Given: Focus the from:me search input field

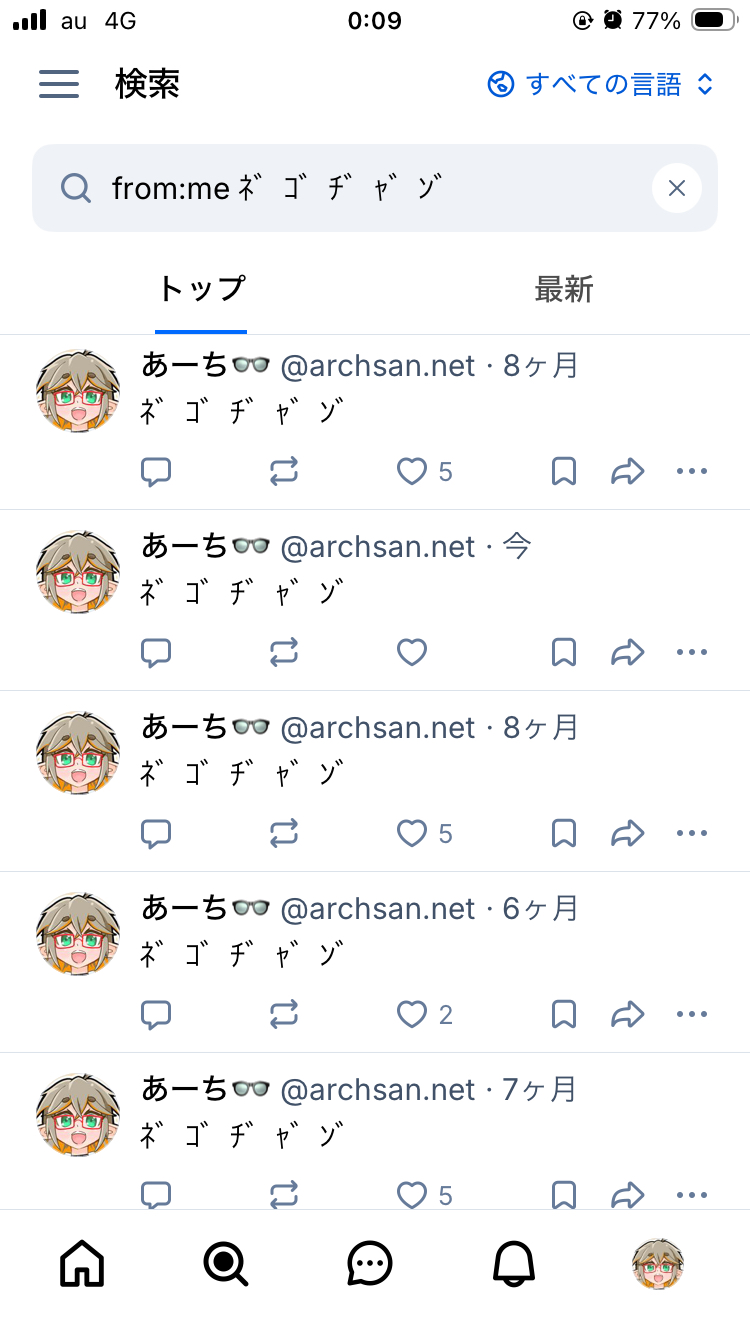Looking at the screenshot, I should pyautogui.click(x=375, y=188).
